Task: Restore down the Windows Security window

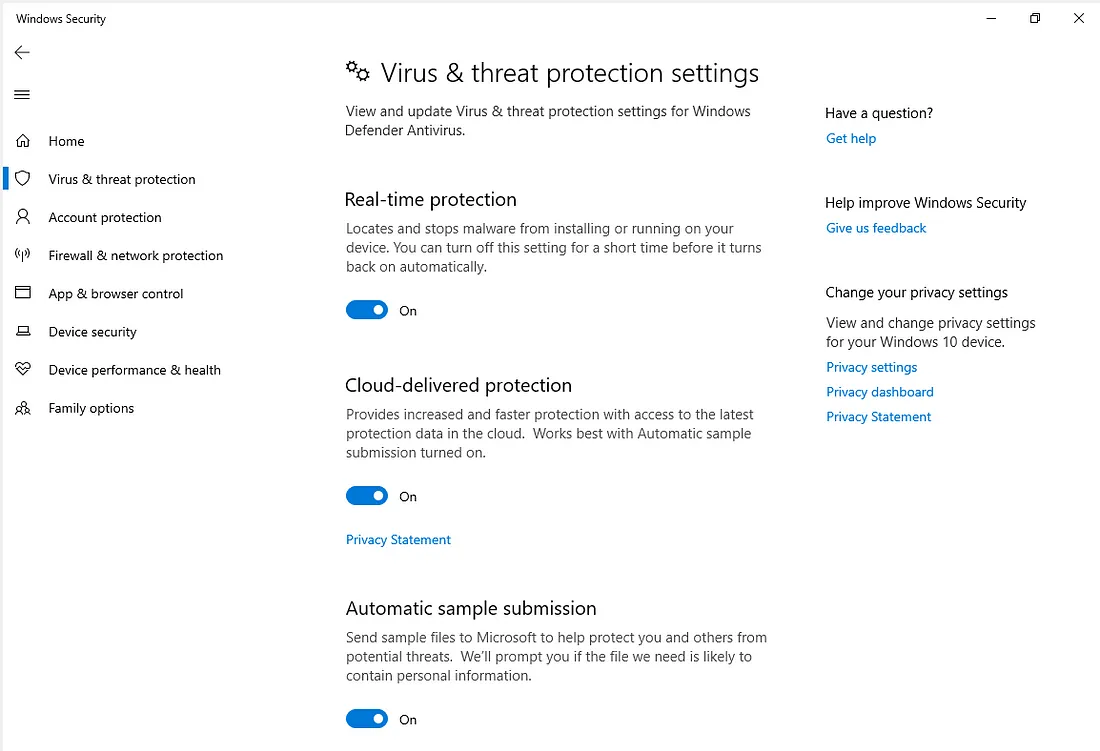Action: (1035, 18)
